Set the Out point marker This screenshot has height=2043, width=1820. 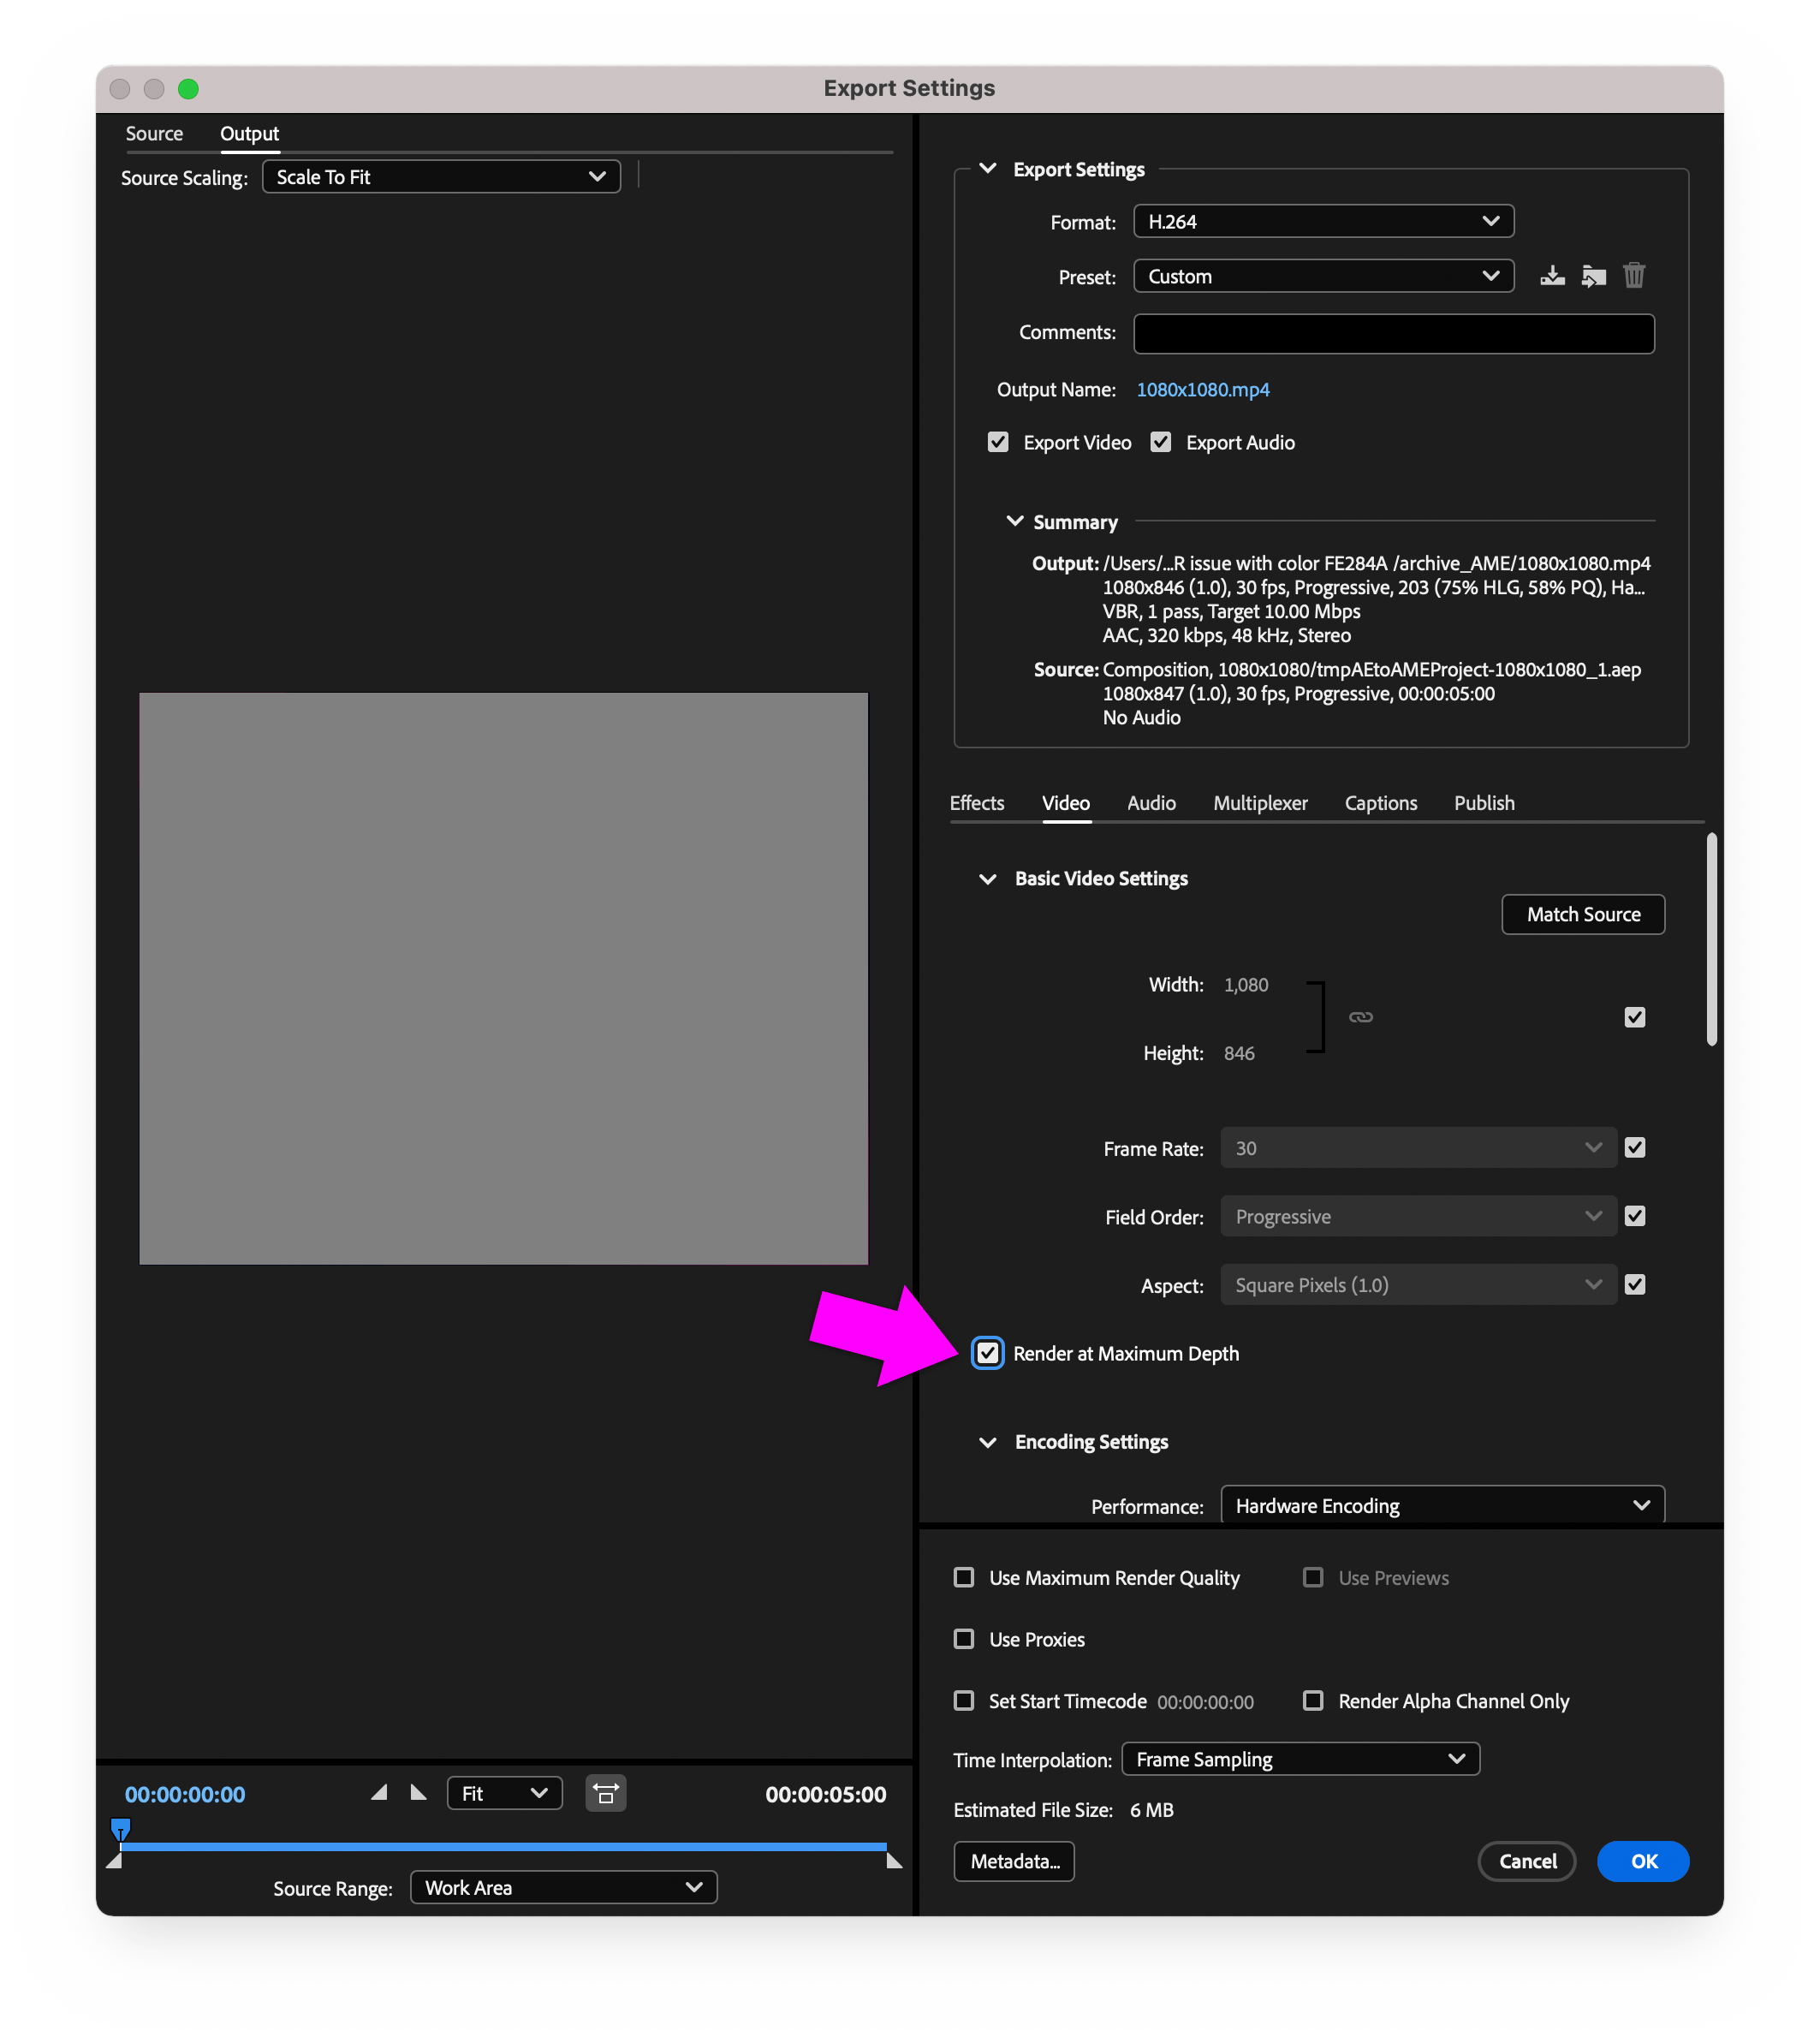point(419,1793)
